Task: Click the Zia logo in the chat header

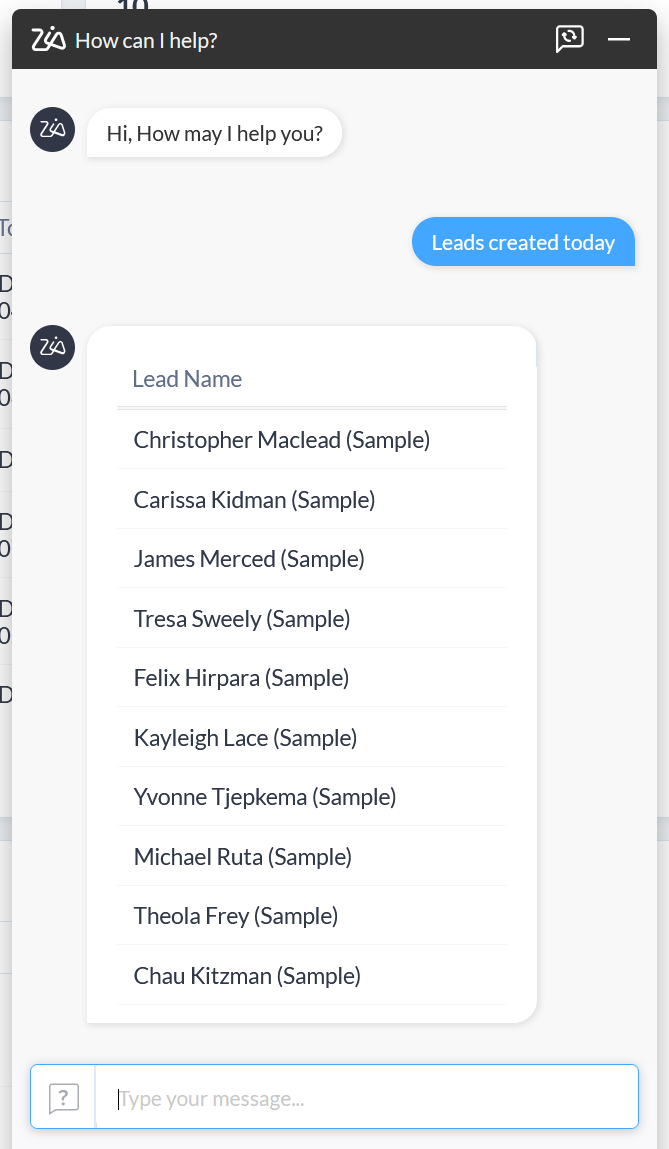Action: point(48,40)
